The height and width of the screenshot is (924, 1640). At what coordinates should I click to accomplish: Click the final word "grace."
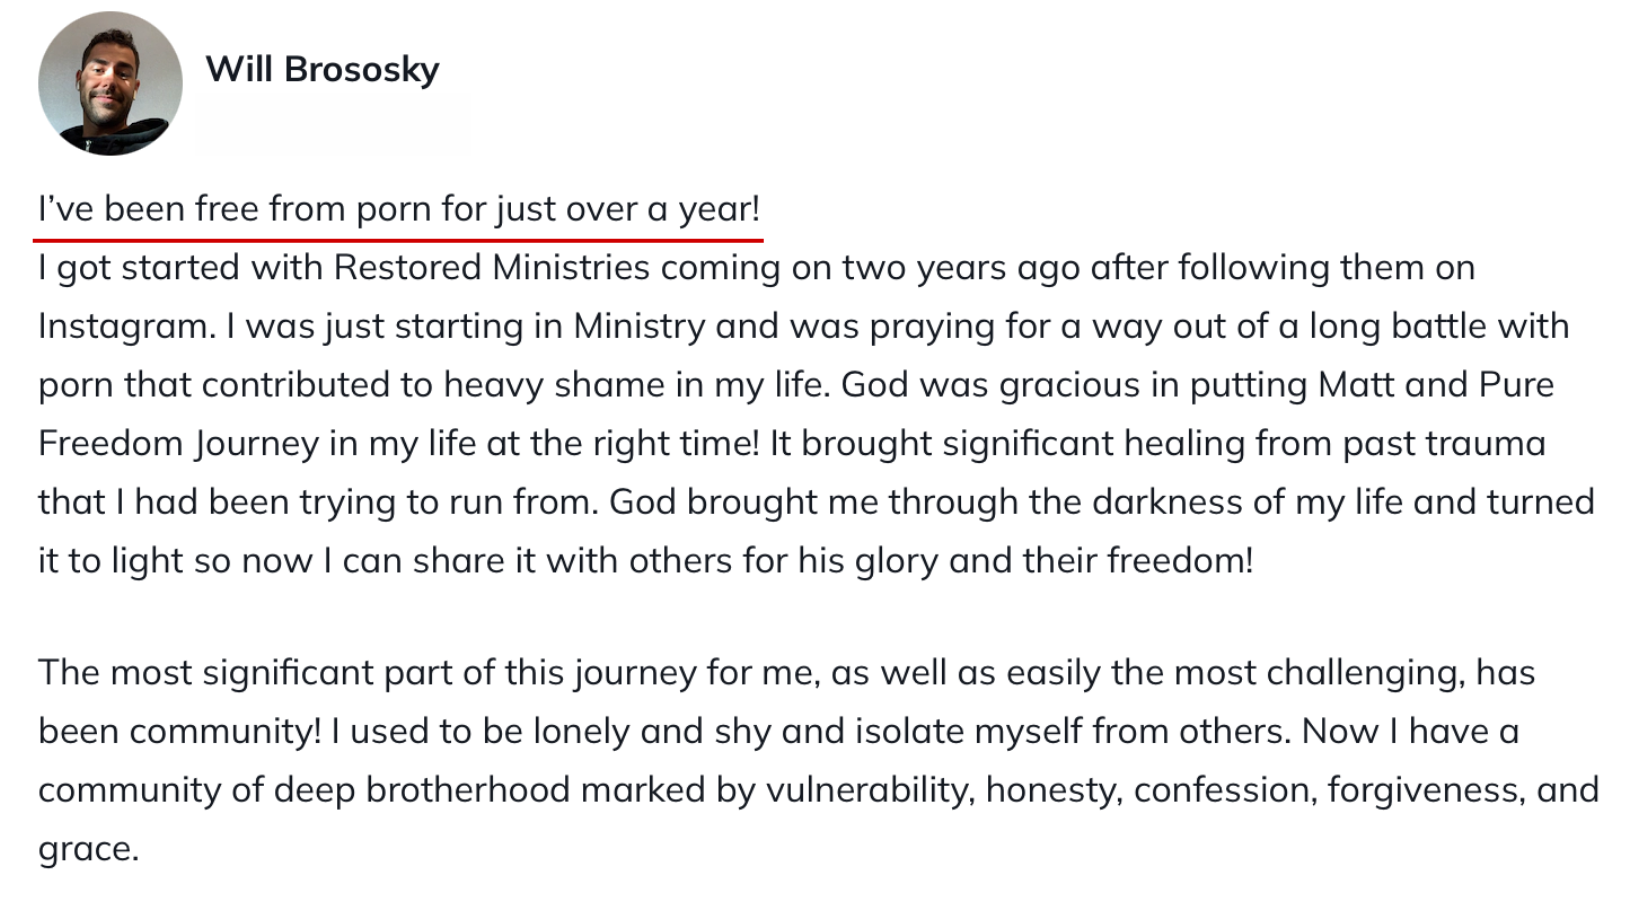click(88, 849)
